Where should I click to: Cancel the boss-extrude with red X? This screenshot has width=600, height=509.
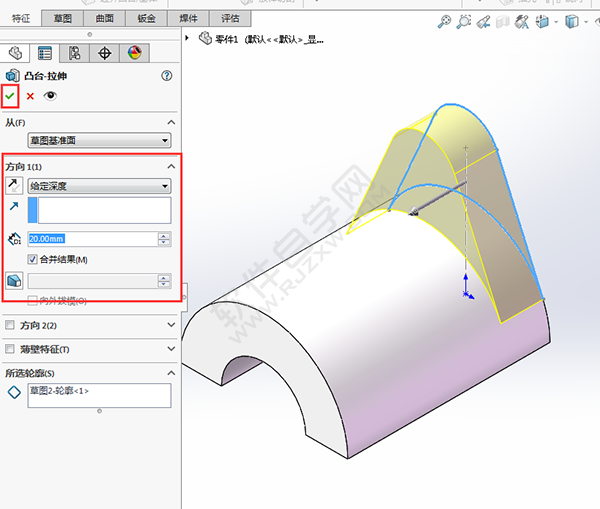[x=30, y=96]
